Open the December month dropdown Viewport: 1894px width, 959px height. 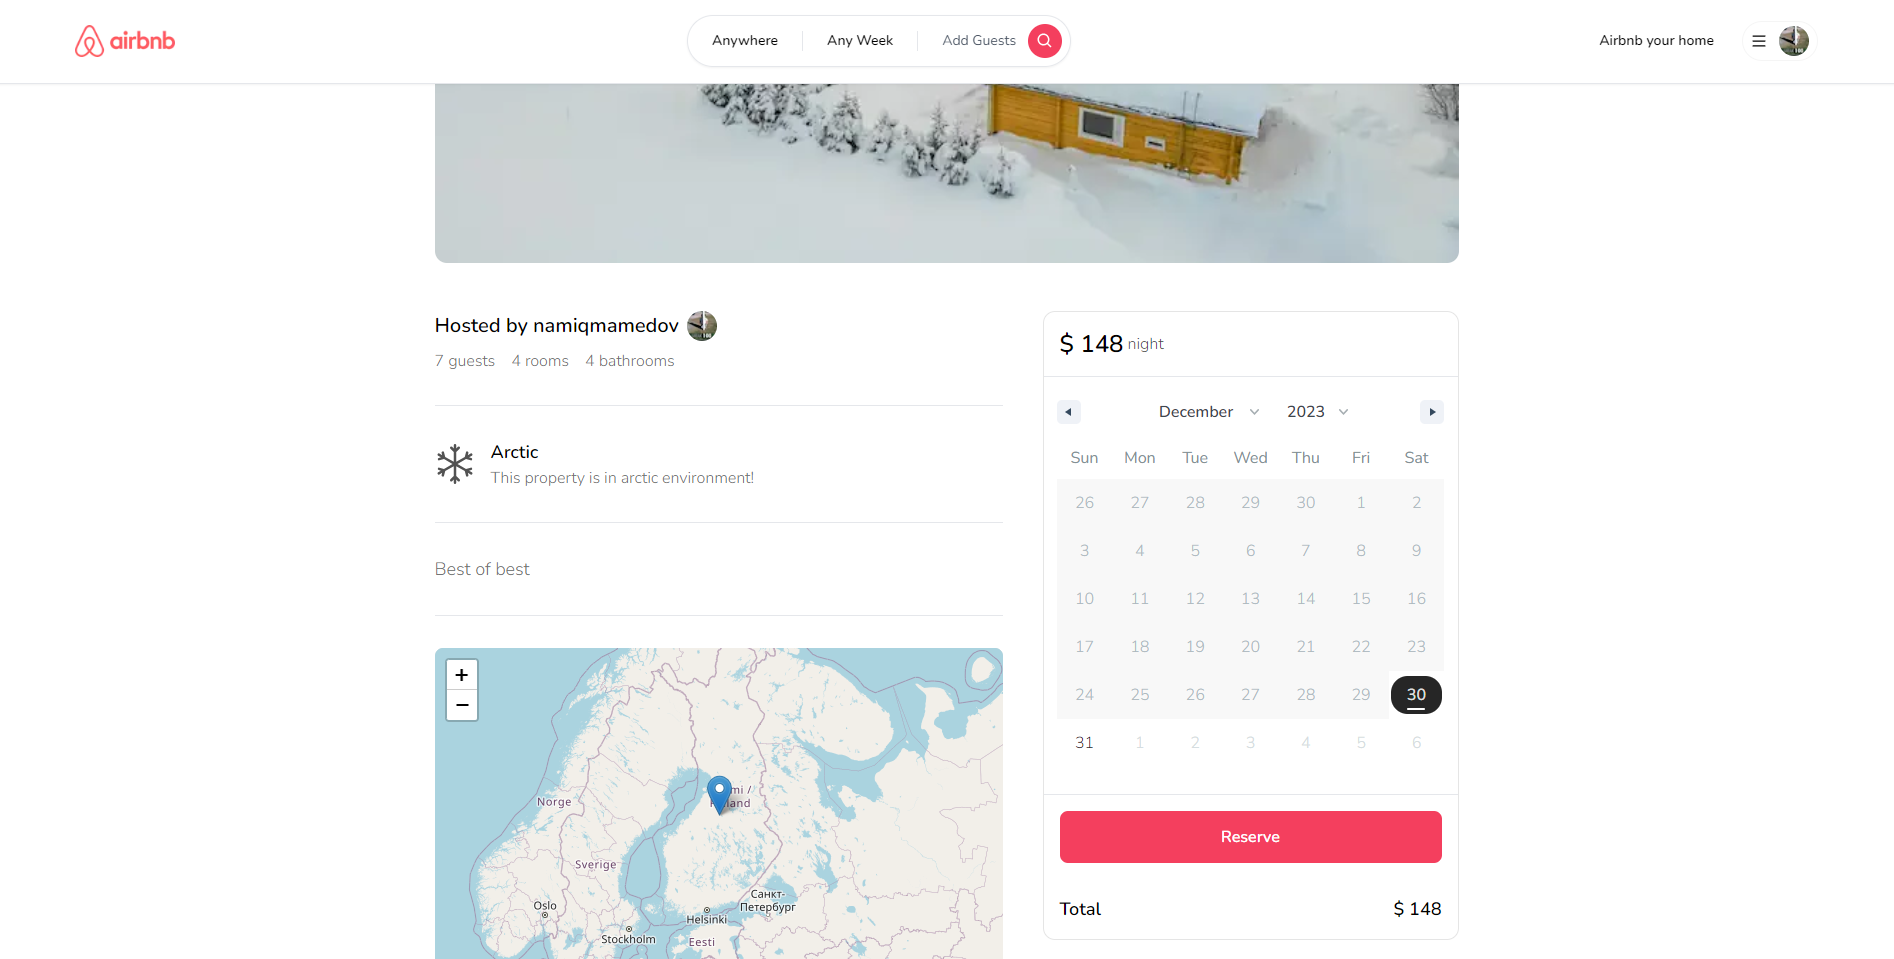[1209, 412]
